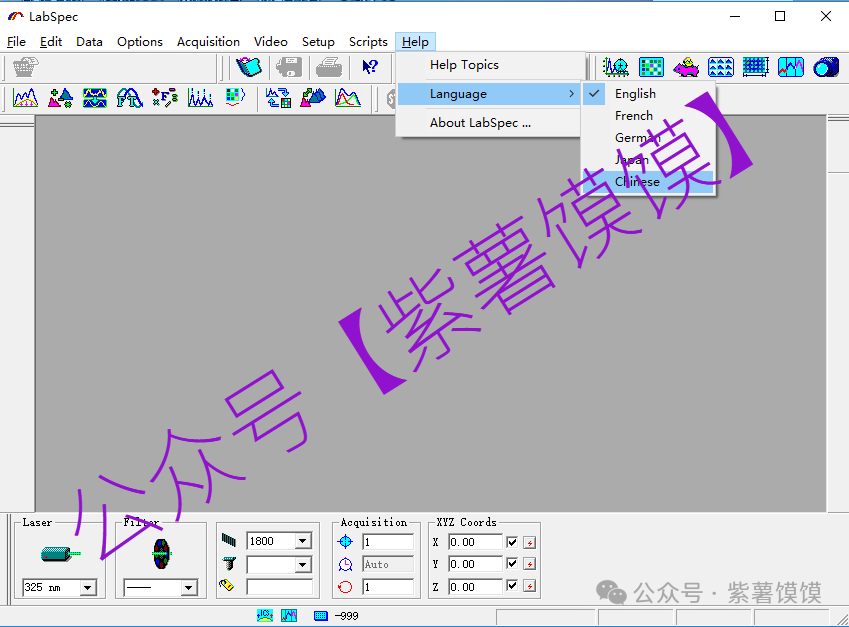The image size is (849, 627).
Task: Click the red button beside X coordinate
Action: click(x=530, y=542)
